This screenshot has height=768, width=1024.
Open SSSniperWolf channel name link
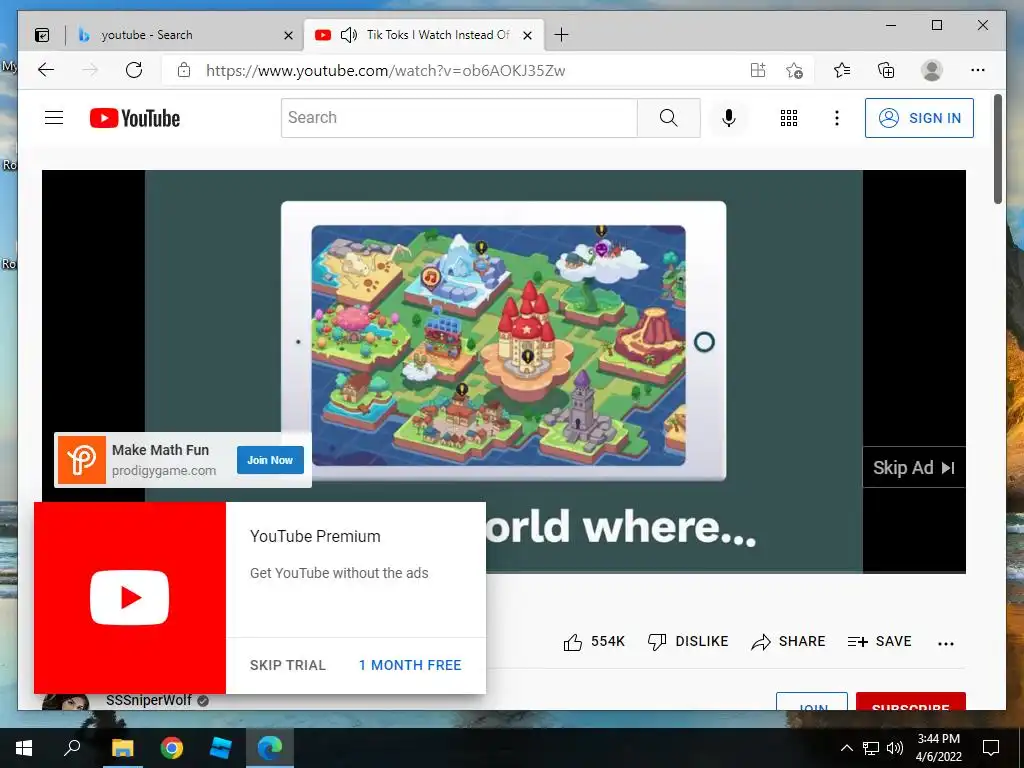149,700
